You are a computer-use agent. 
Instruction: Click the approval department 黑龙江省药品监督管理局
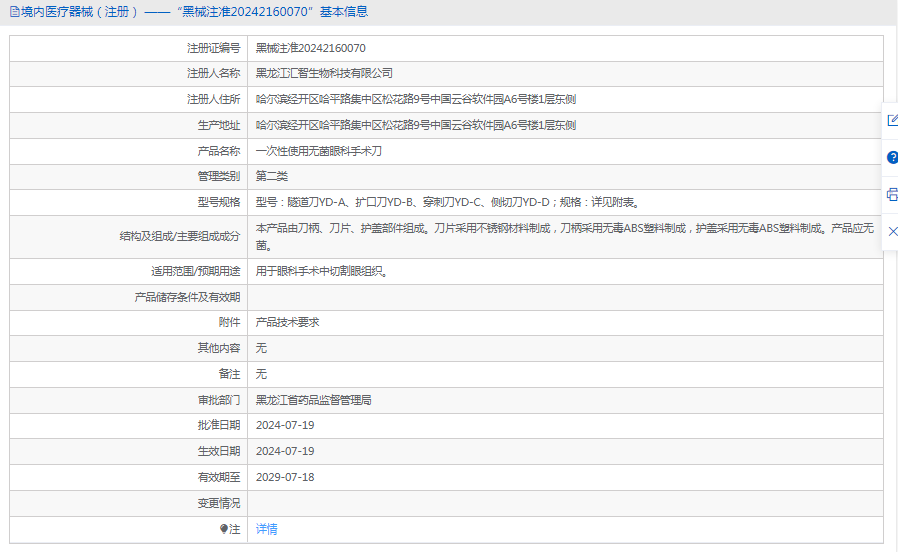pyautogui.click(x=314, y=400)
